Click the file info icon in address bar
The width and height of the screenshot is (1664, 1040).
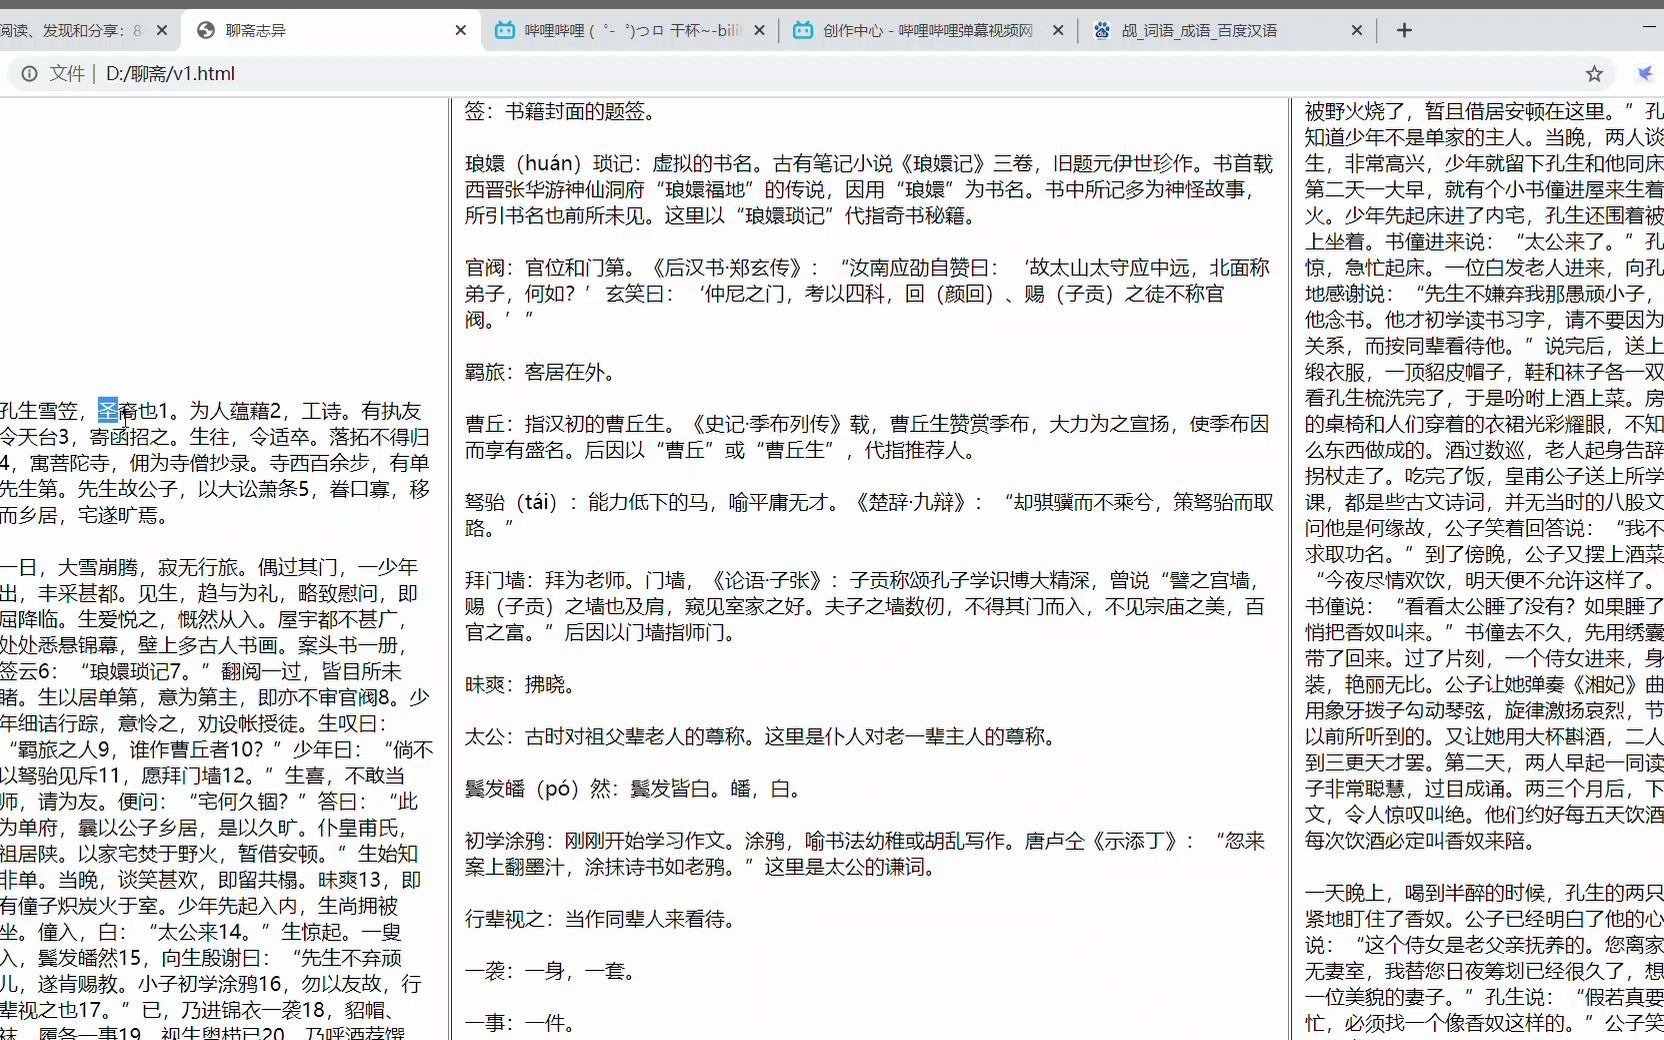click(x=30, y=74)
